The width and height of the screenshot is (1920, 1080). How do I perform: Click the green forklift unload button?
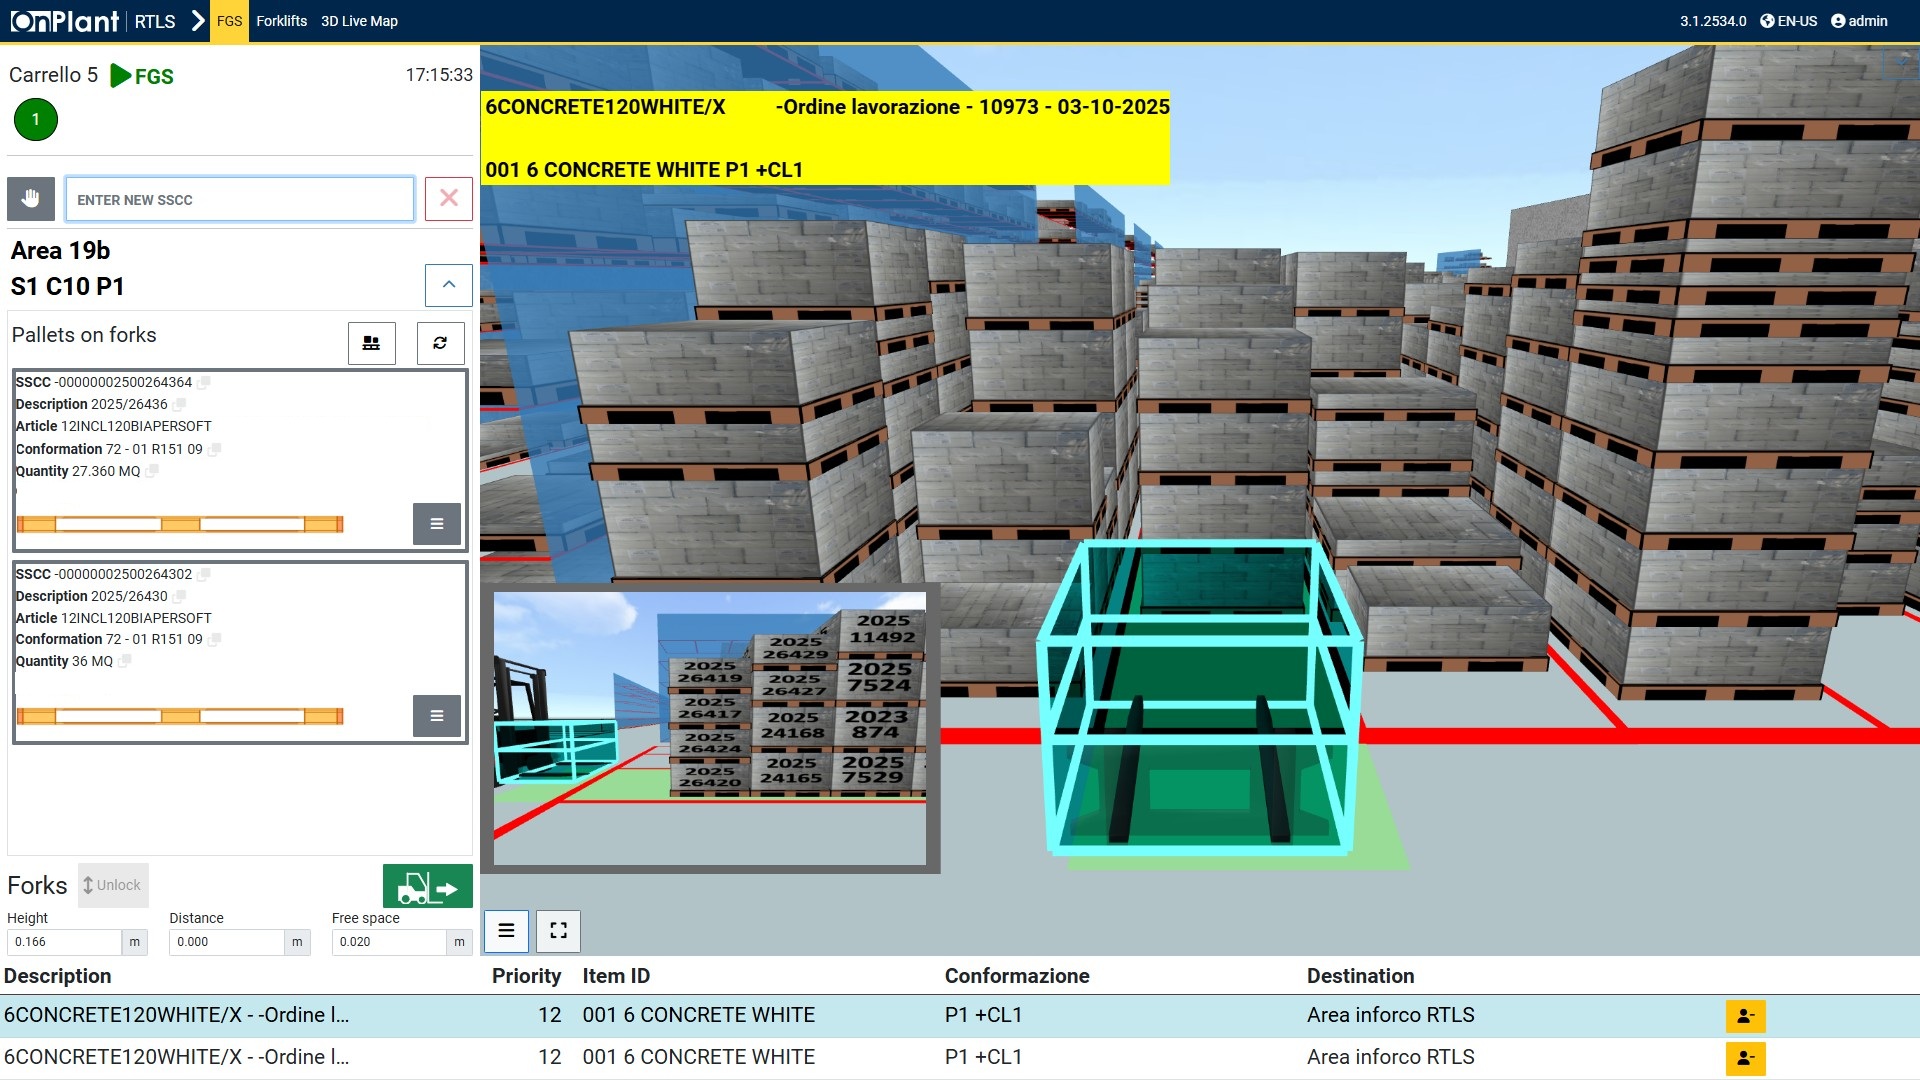pyautogui.click(x=427, y=886)
